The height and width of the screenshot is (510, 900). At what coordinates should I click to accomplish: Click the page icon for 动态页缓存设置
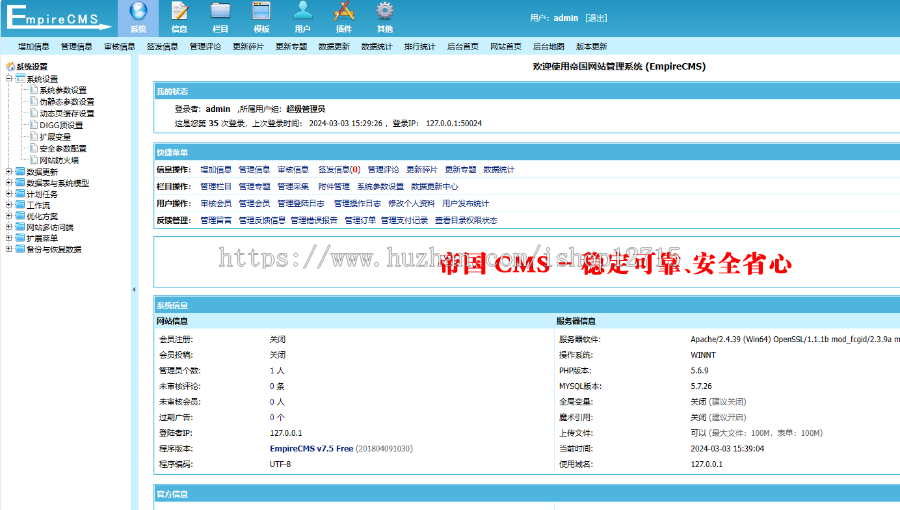[34, 113]
